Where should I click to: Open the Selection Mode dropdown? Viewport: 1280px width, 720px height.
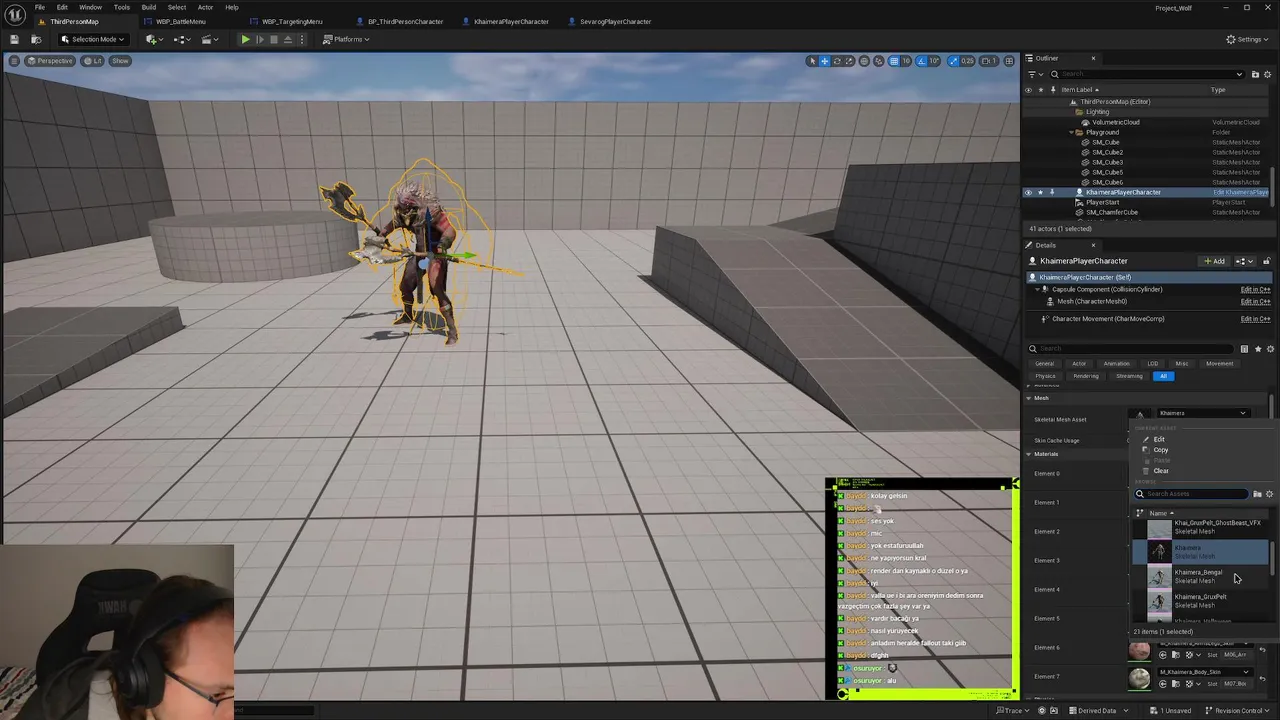click(x=92, y=39)
